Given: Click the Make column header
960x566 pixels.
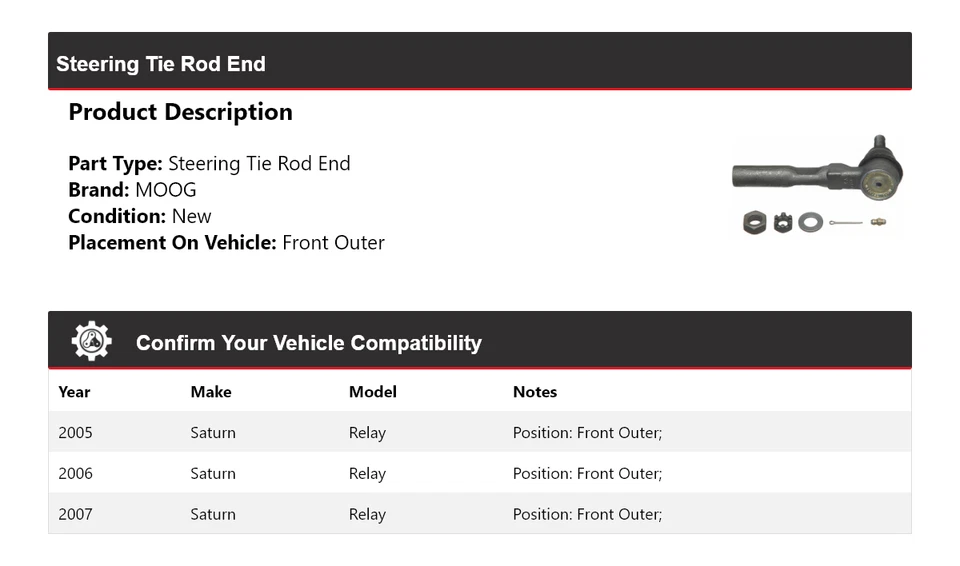Looking at the screenshot, I should pyautogui.click(x=211, y=392).
